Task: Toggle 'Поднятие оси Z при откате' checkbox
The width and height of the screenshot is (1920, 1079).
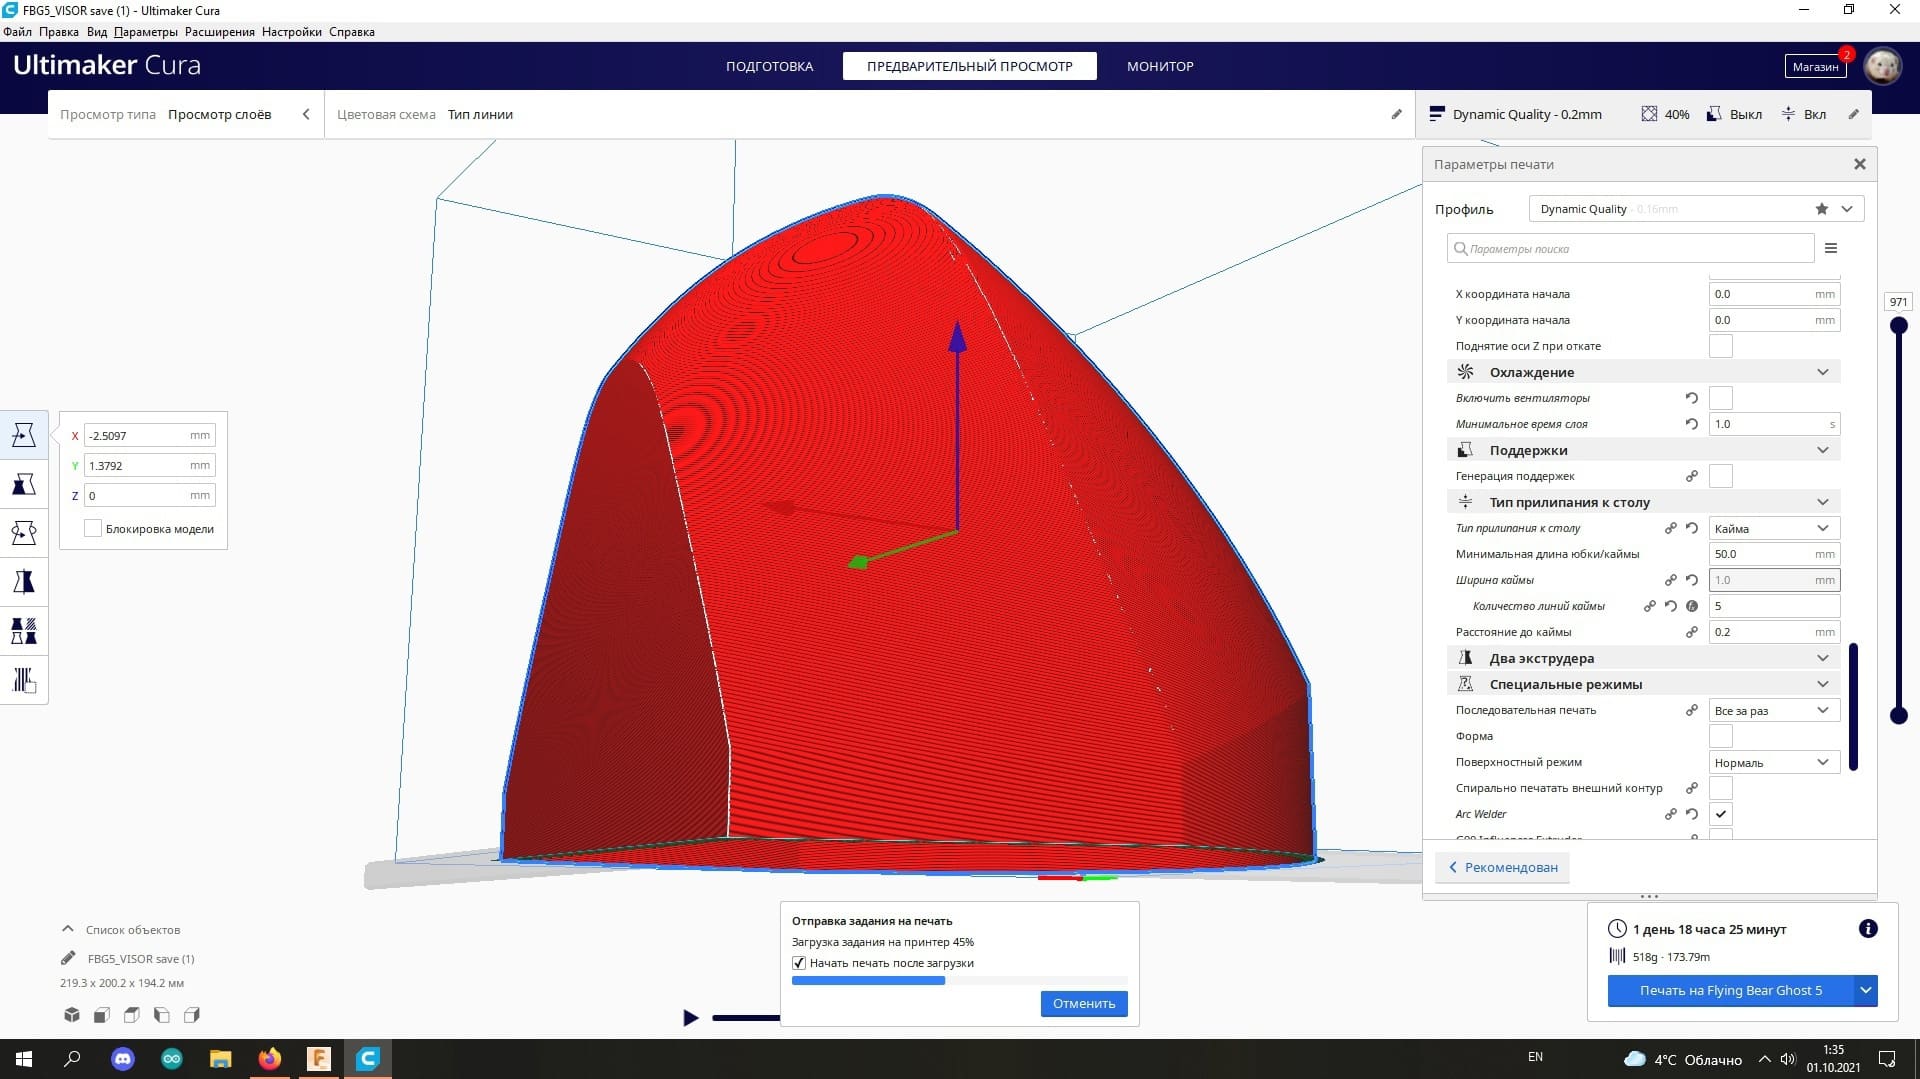Action: tap(1721, 346)
